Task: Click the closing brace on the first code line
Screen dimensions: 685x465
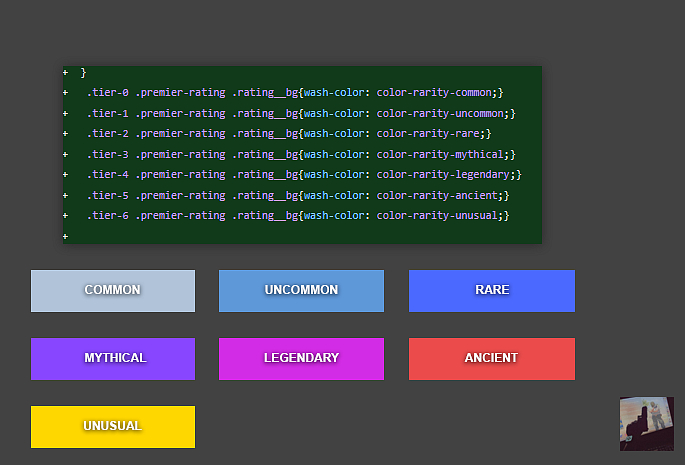Action: [x=83, y=73]
